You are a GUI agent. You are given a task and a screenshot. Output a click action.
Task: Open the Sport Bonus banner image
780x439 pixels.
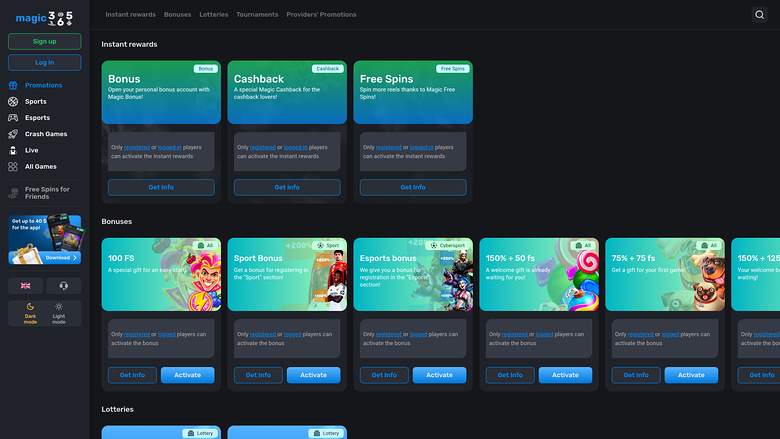coord(287,274)
